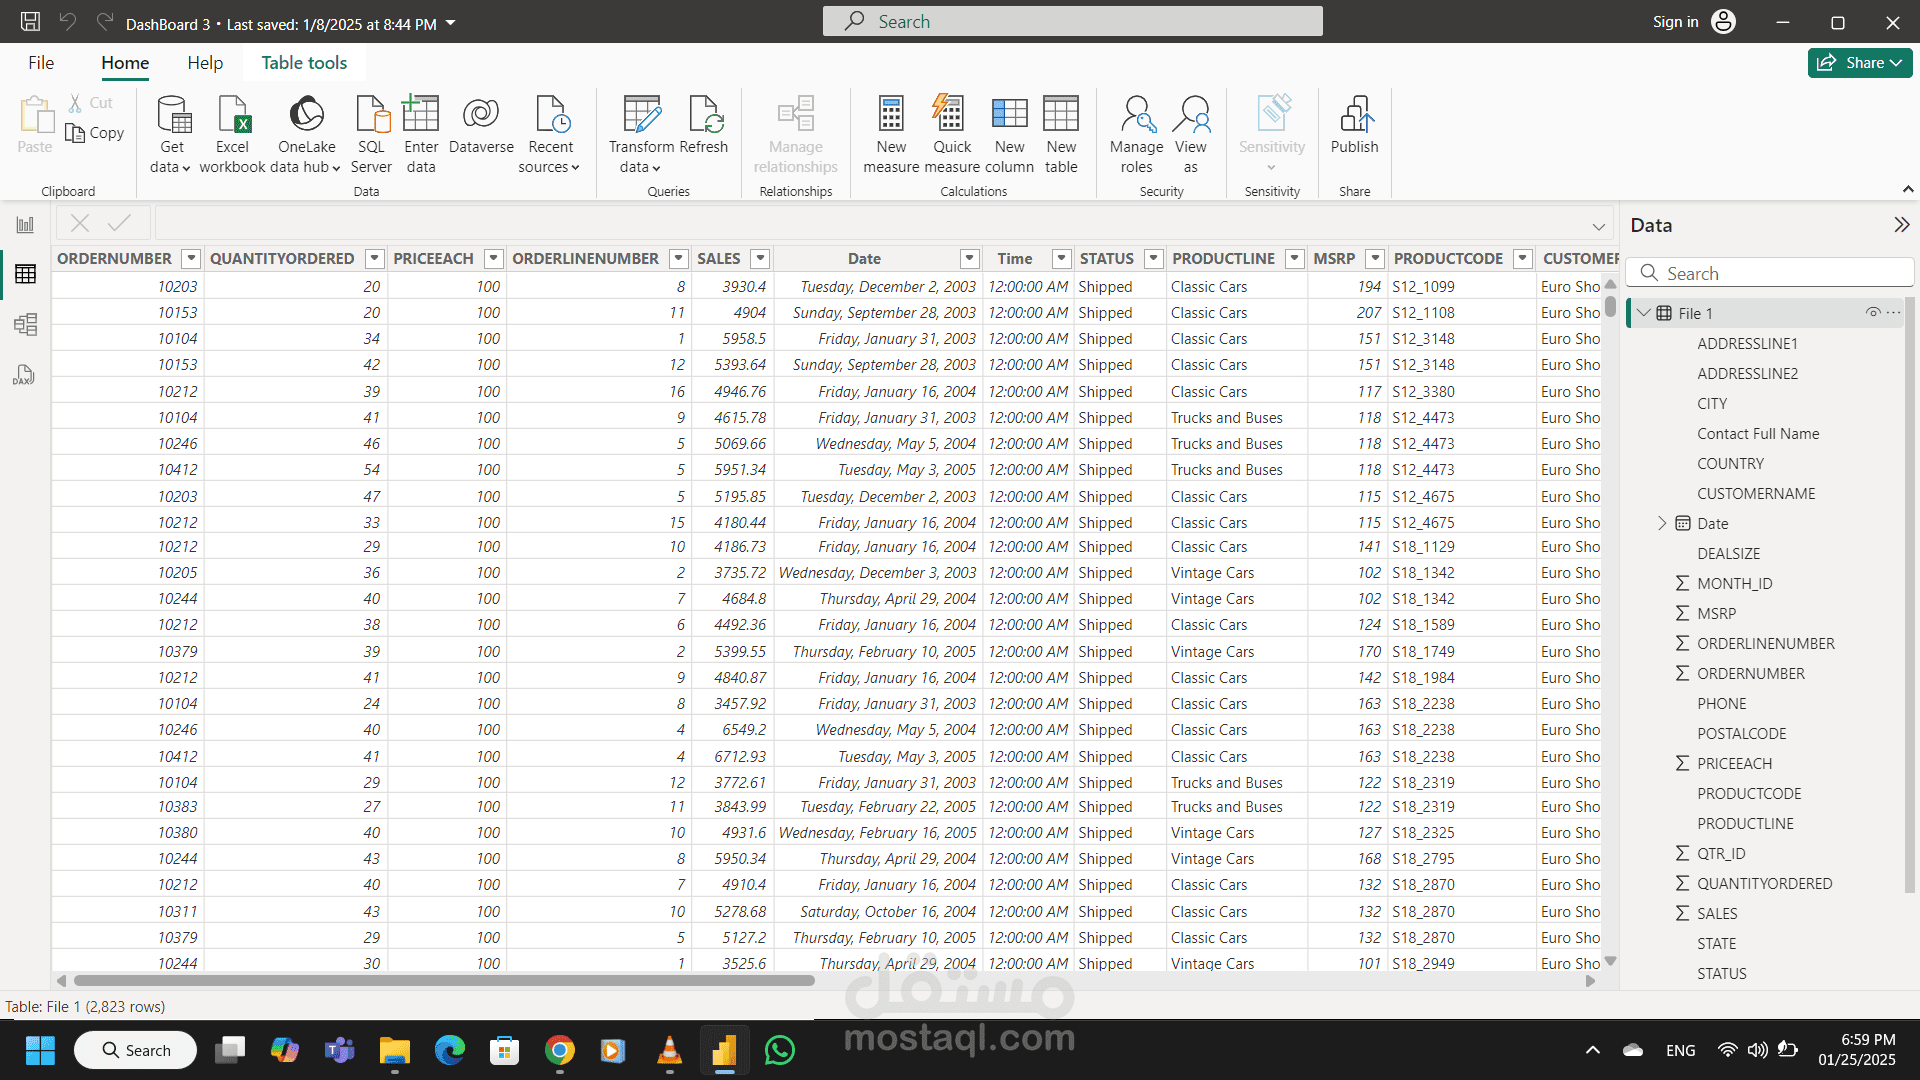The image size is (1920, 1080).
Task: Click Sign in
Action: [x=1675, y=22]
